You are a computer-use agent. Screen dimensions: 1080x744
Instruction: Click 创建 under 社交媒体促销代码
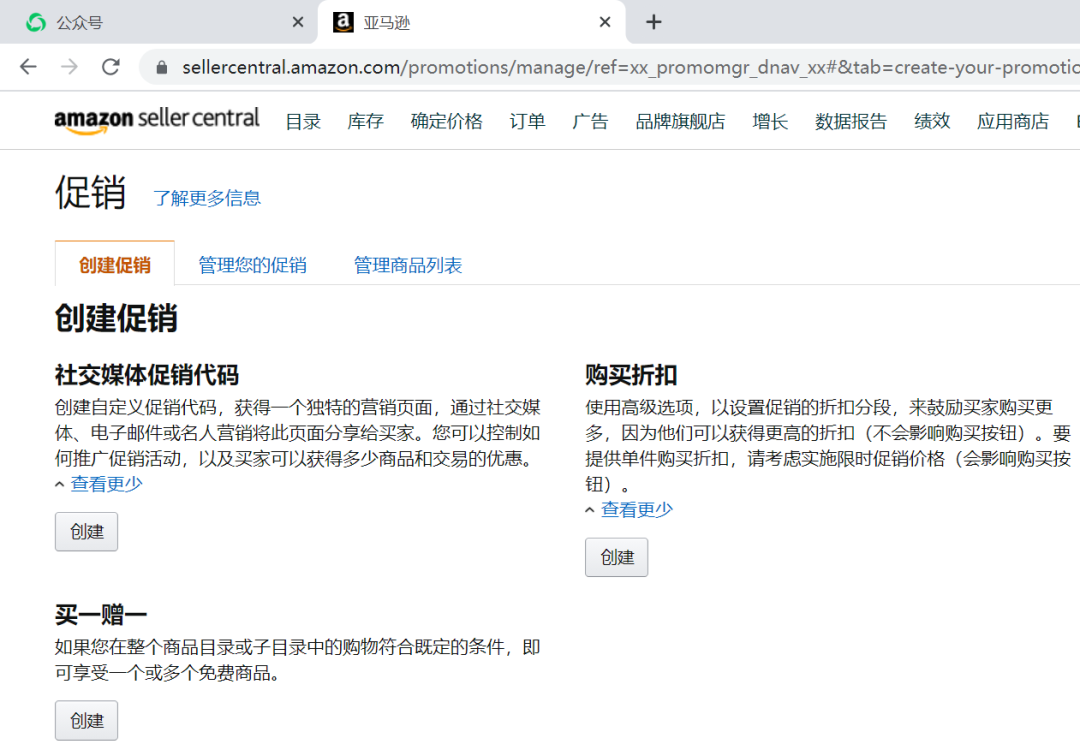[x=86, y=531]
